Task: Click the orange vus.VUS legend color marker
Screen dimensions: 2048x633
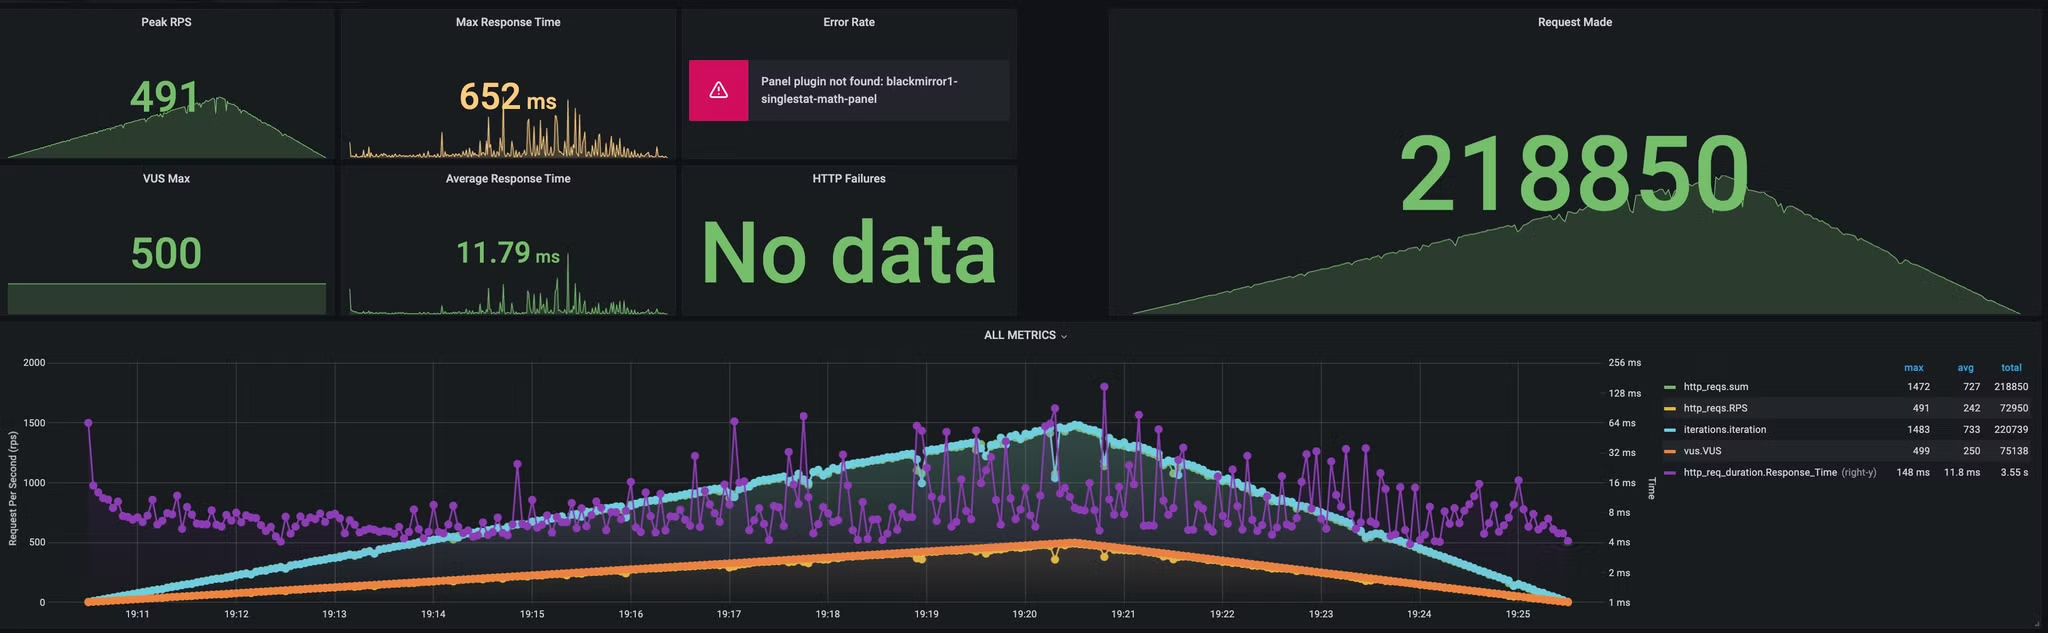Action: [x=1669, y=452]
